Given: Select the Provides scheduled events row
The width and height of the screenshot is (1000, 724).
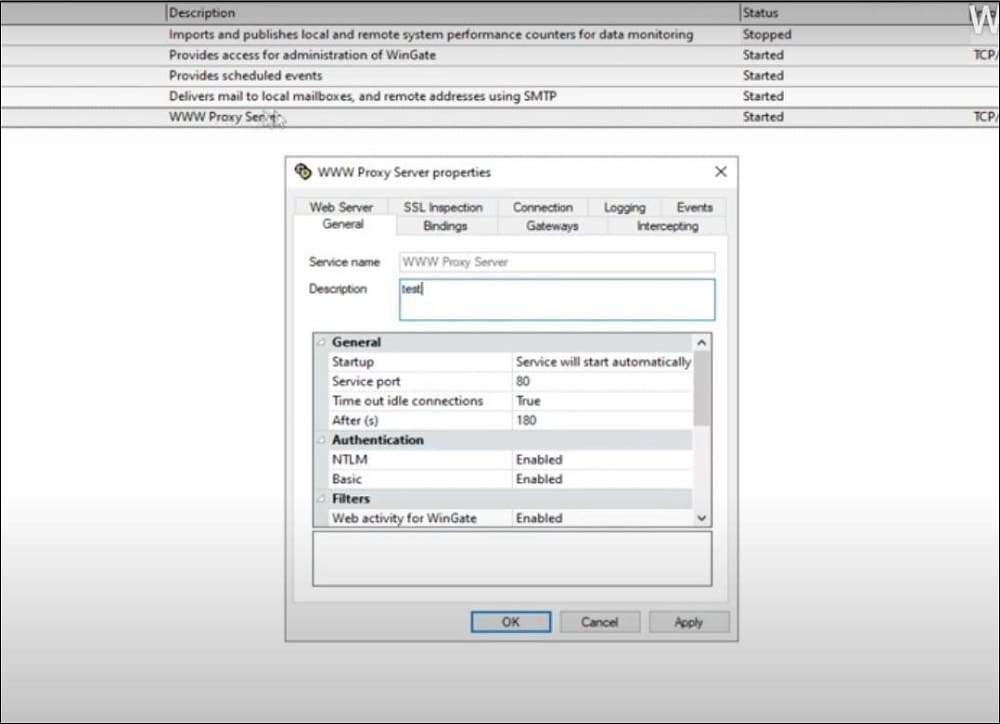Looking at the screenshot, I should click(x=500, y=75).
